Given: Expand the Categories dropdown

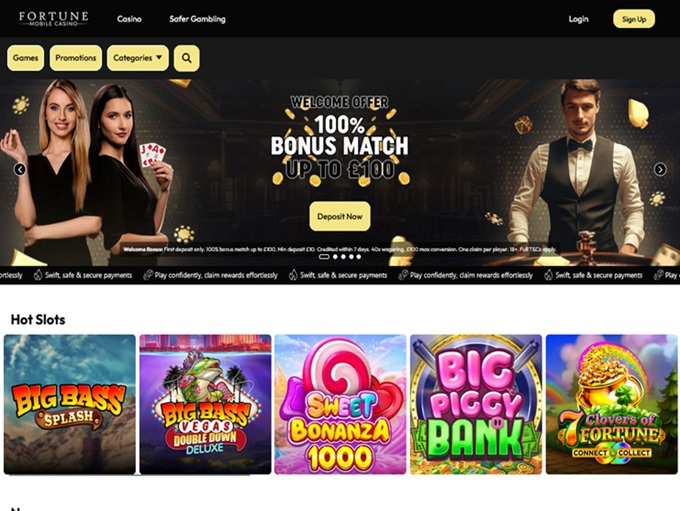Looking at the screenshot, I should 137,58.
